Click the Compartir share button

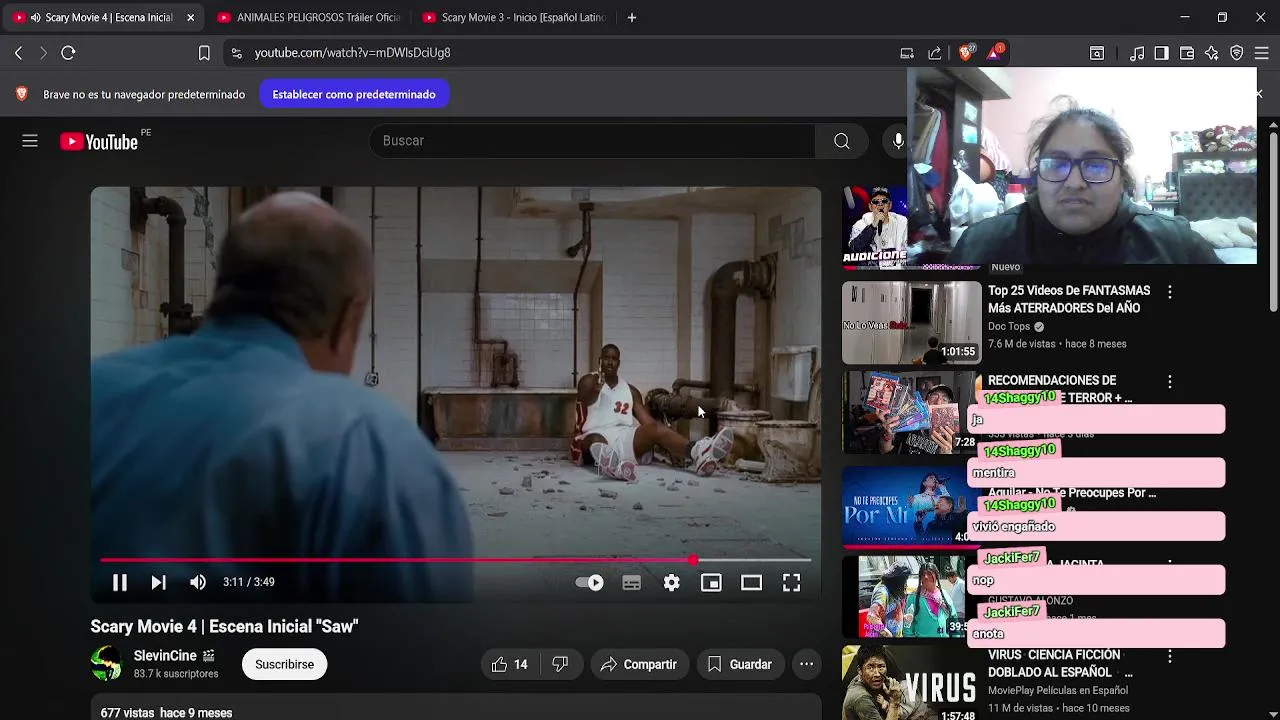coord(638,664)
